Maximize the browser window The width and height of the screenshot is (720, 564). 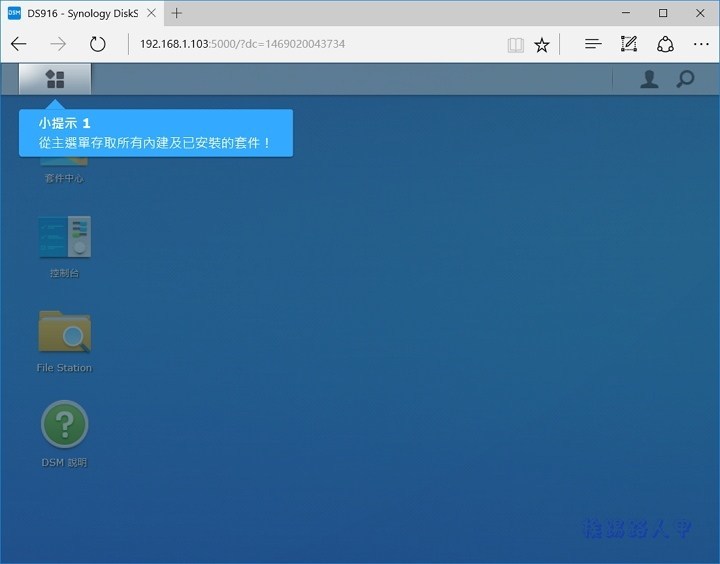point(663,13)
